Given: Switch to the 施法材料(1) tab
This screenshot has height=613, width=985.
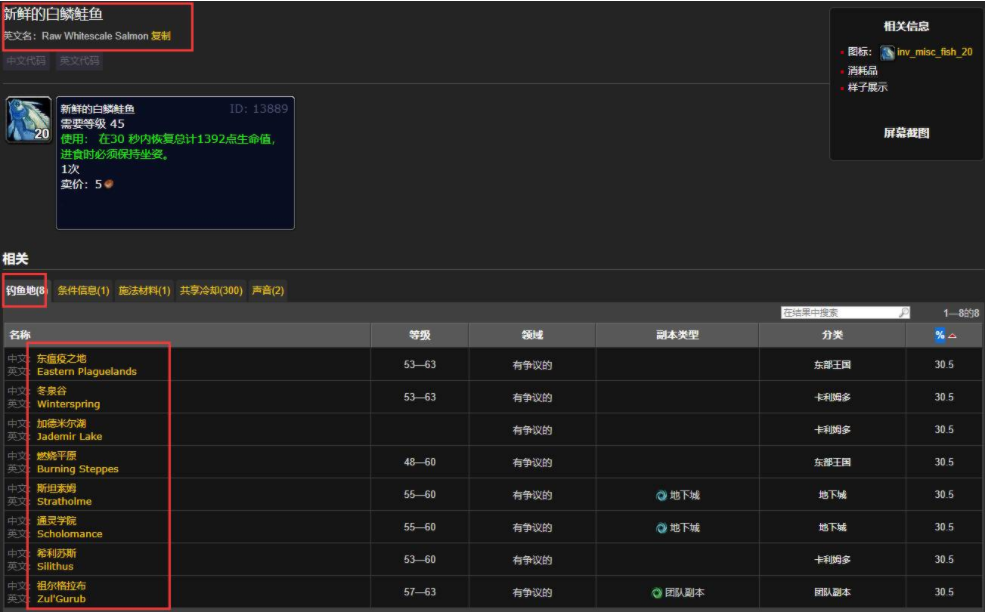Looking at the screenshot, I should click(x=144, y=290).
